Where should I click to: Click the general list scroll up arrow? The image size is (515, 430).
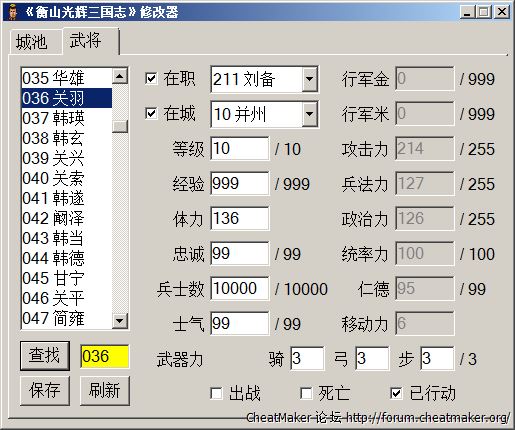[120, 76]
